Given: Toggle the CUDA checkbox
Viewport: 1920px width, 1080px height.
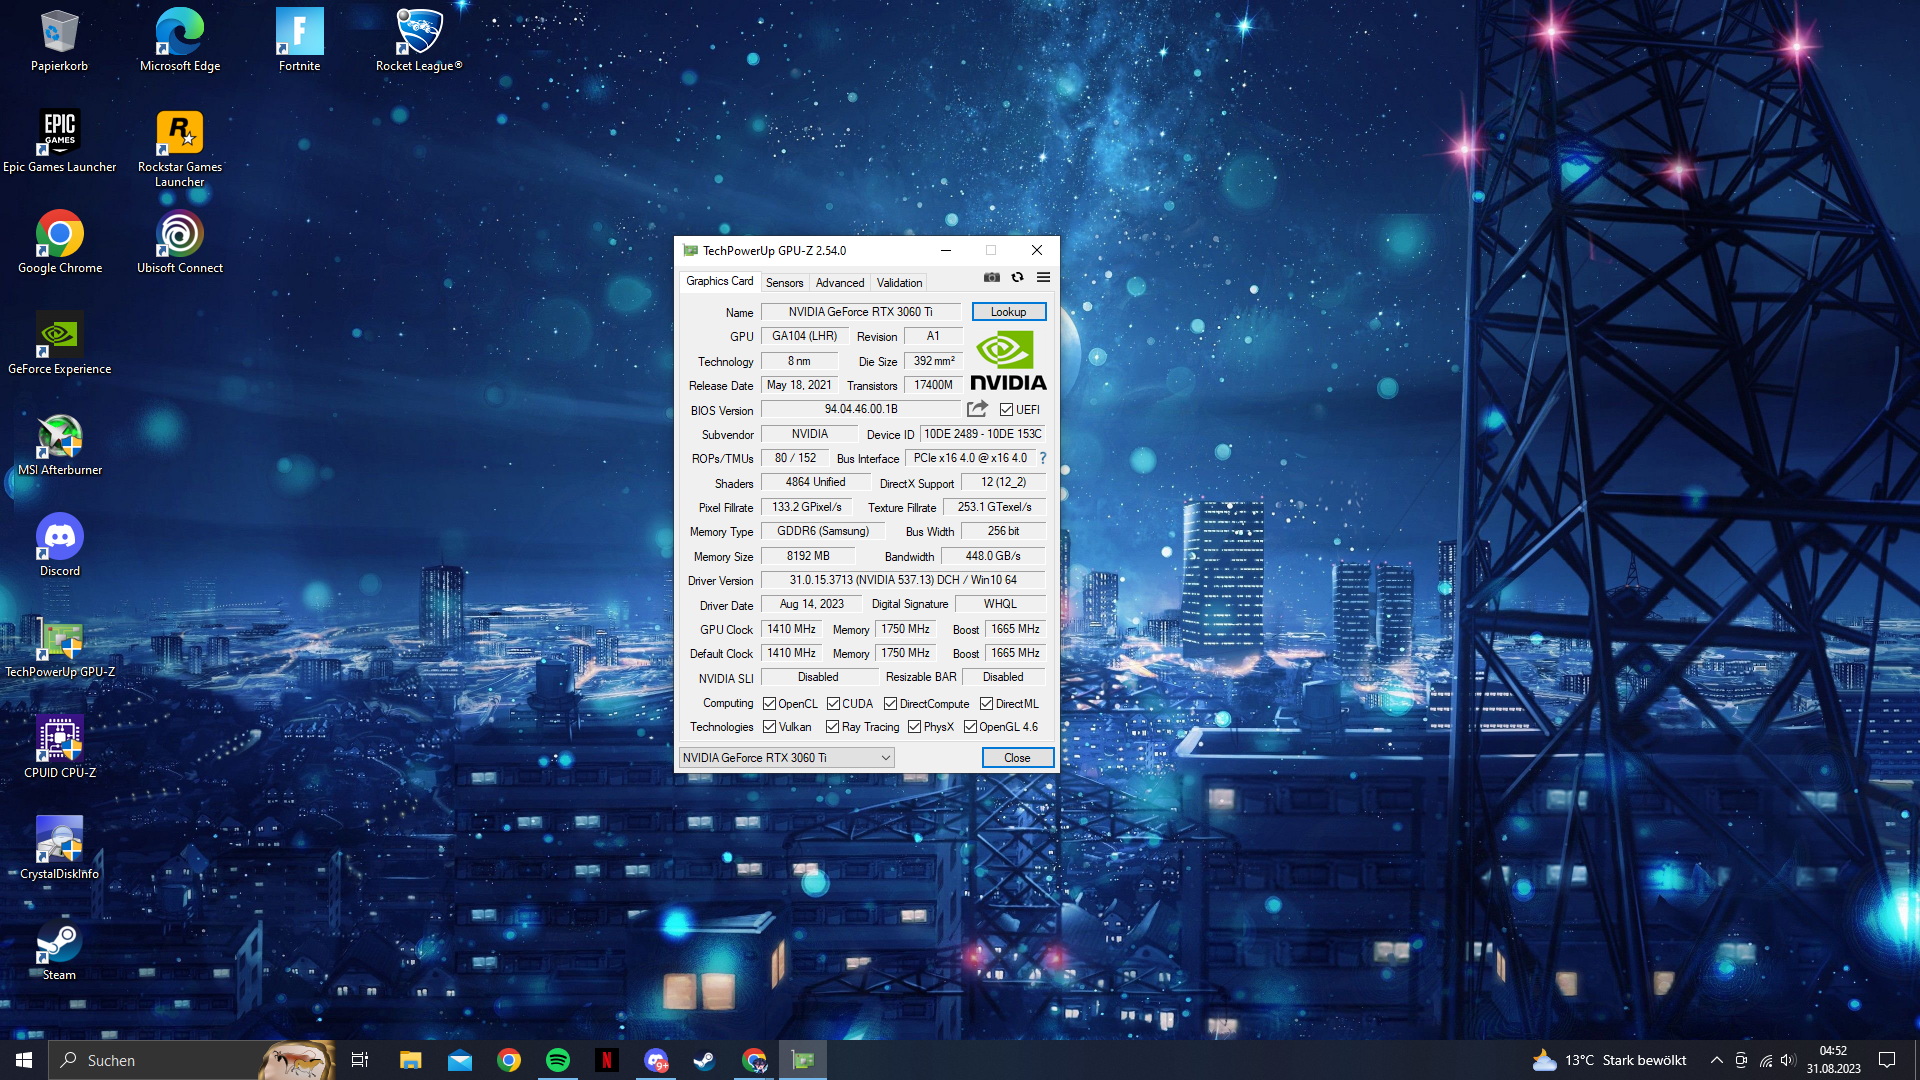Looking at the screenshot, I should [833, 704].
